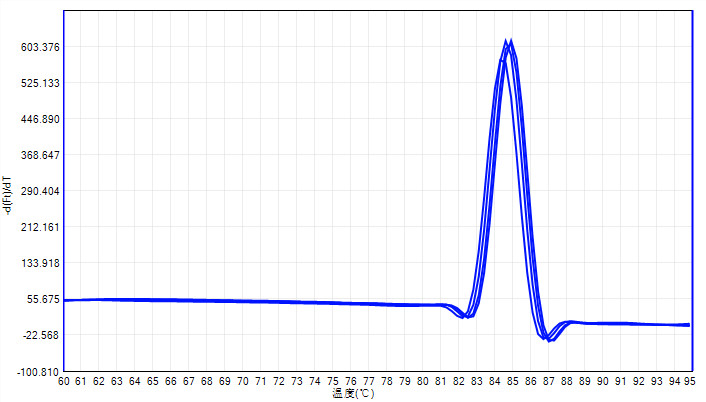Image resolution: width=706 pixels, height=402 pixels.
Task: Click the small curve dip near 82°C
Action: pos(464,315)
